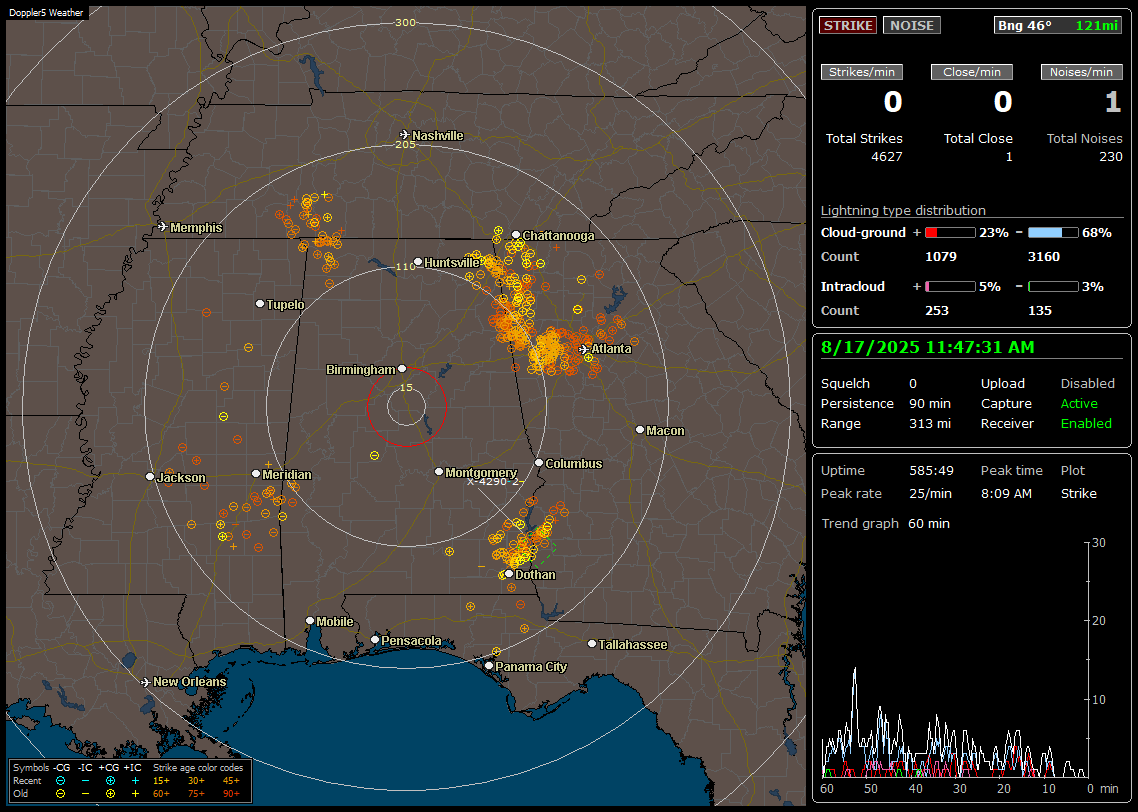
Task: Select the Jackson city marker dot
Action: [x=150, y=477]
